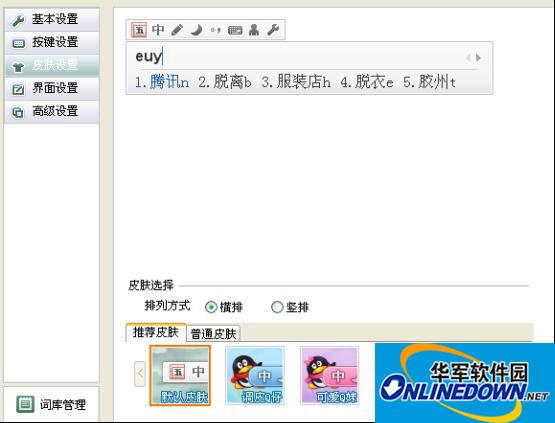Viewport: 555px width, 423px height.
Task: Open 按键设置 from the sidebar
Action: click(52, 42)
